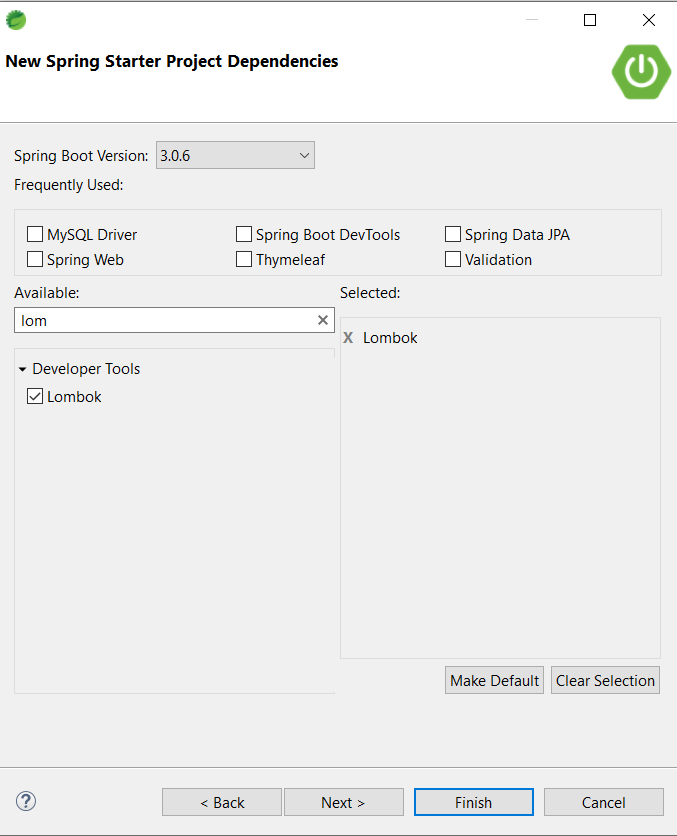Maximize the dialog window

point(590,20)
